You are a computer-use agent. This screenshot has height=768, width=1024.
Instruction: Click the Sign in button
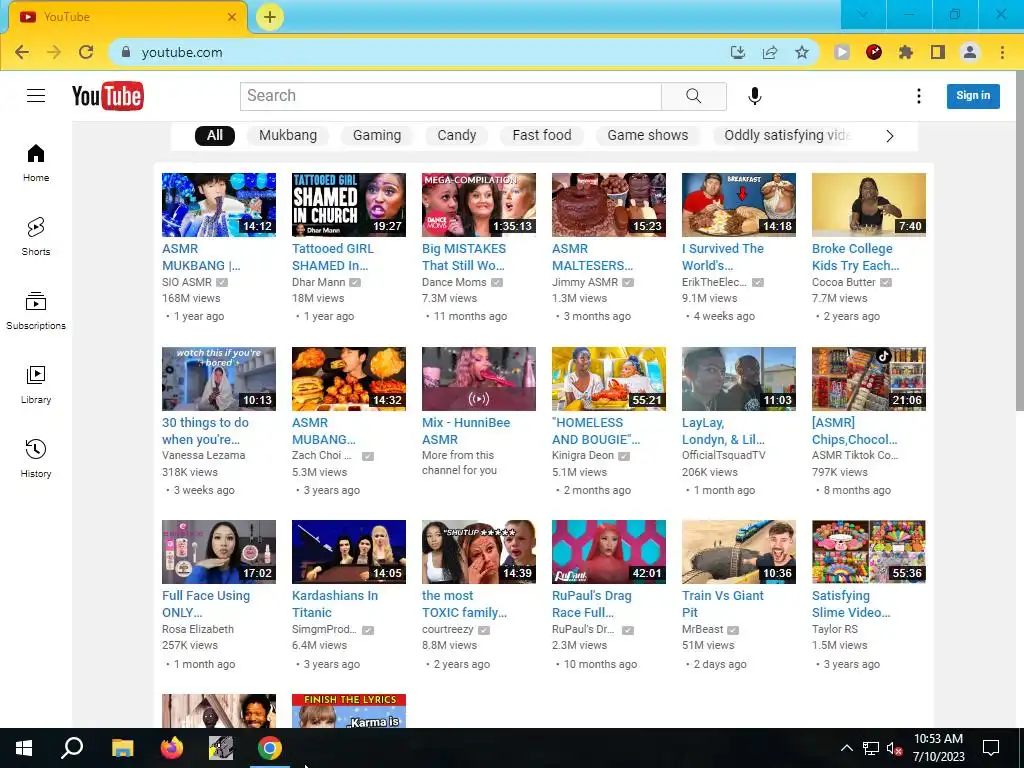point(973,96)
